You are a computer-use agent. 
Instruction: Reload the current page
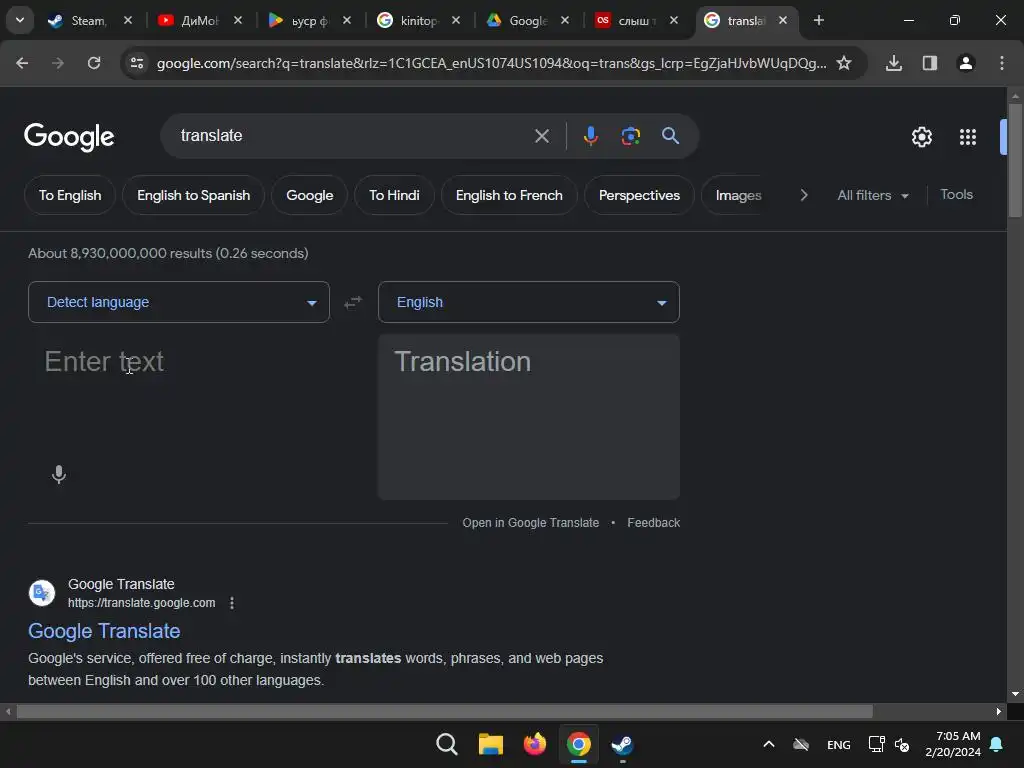(94, 63)
